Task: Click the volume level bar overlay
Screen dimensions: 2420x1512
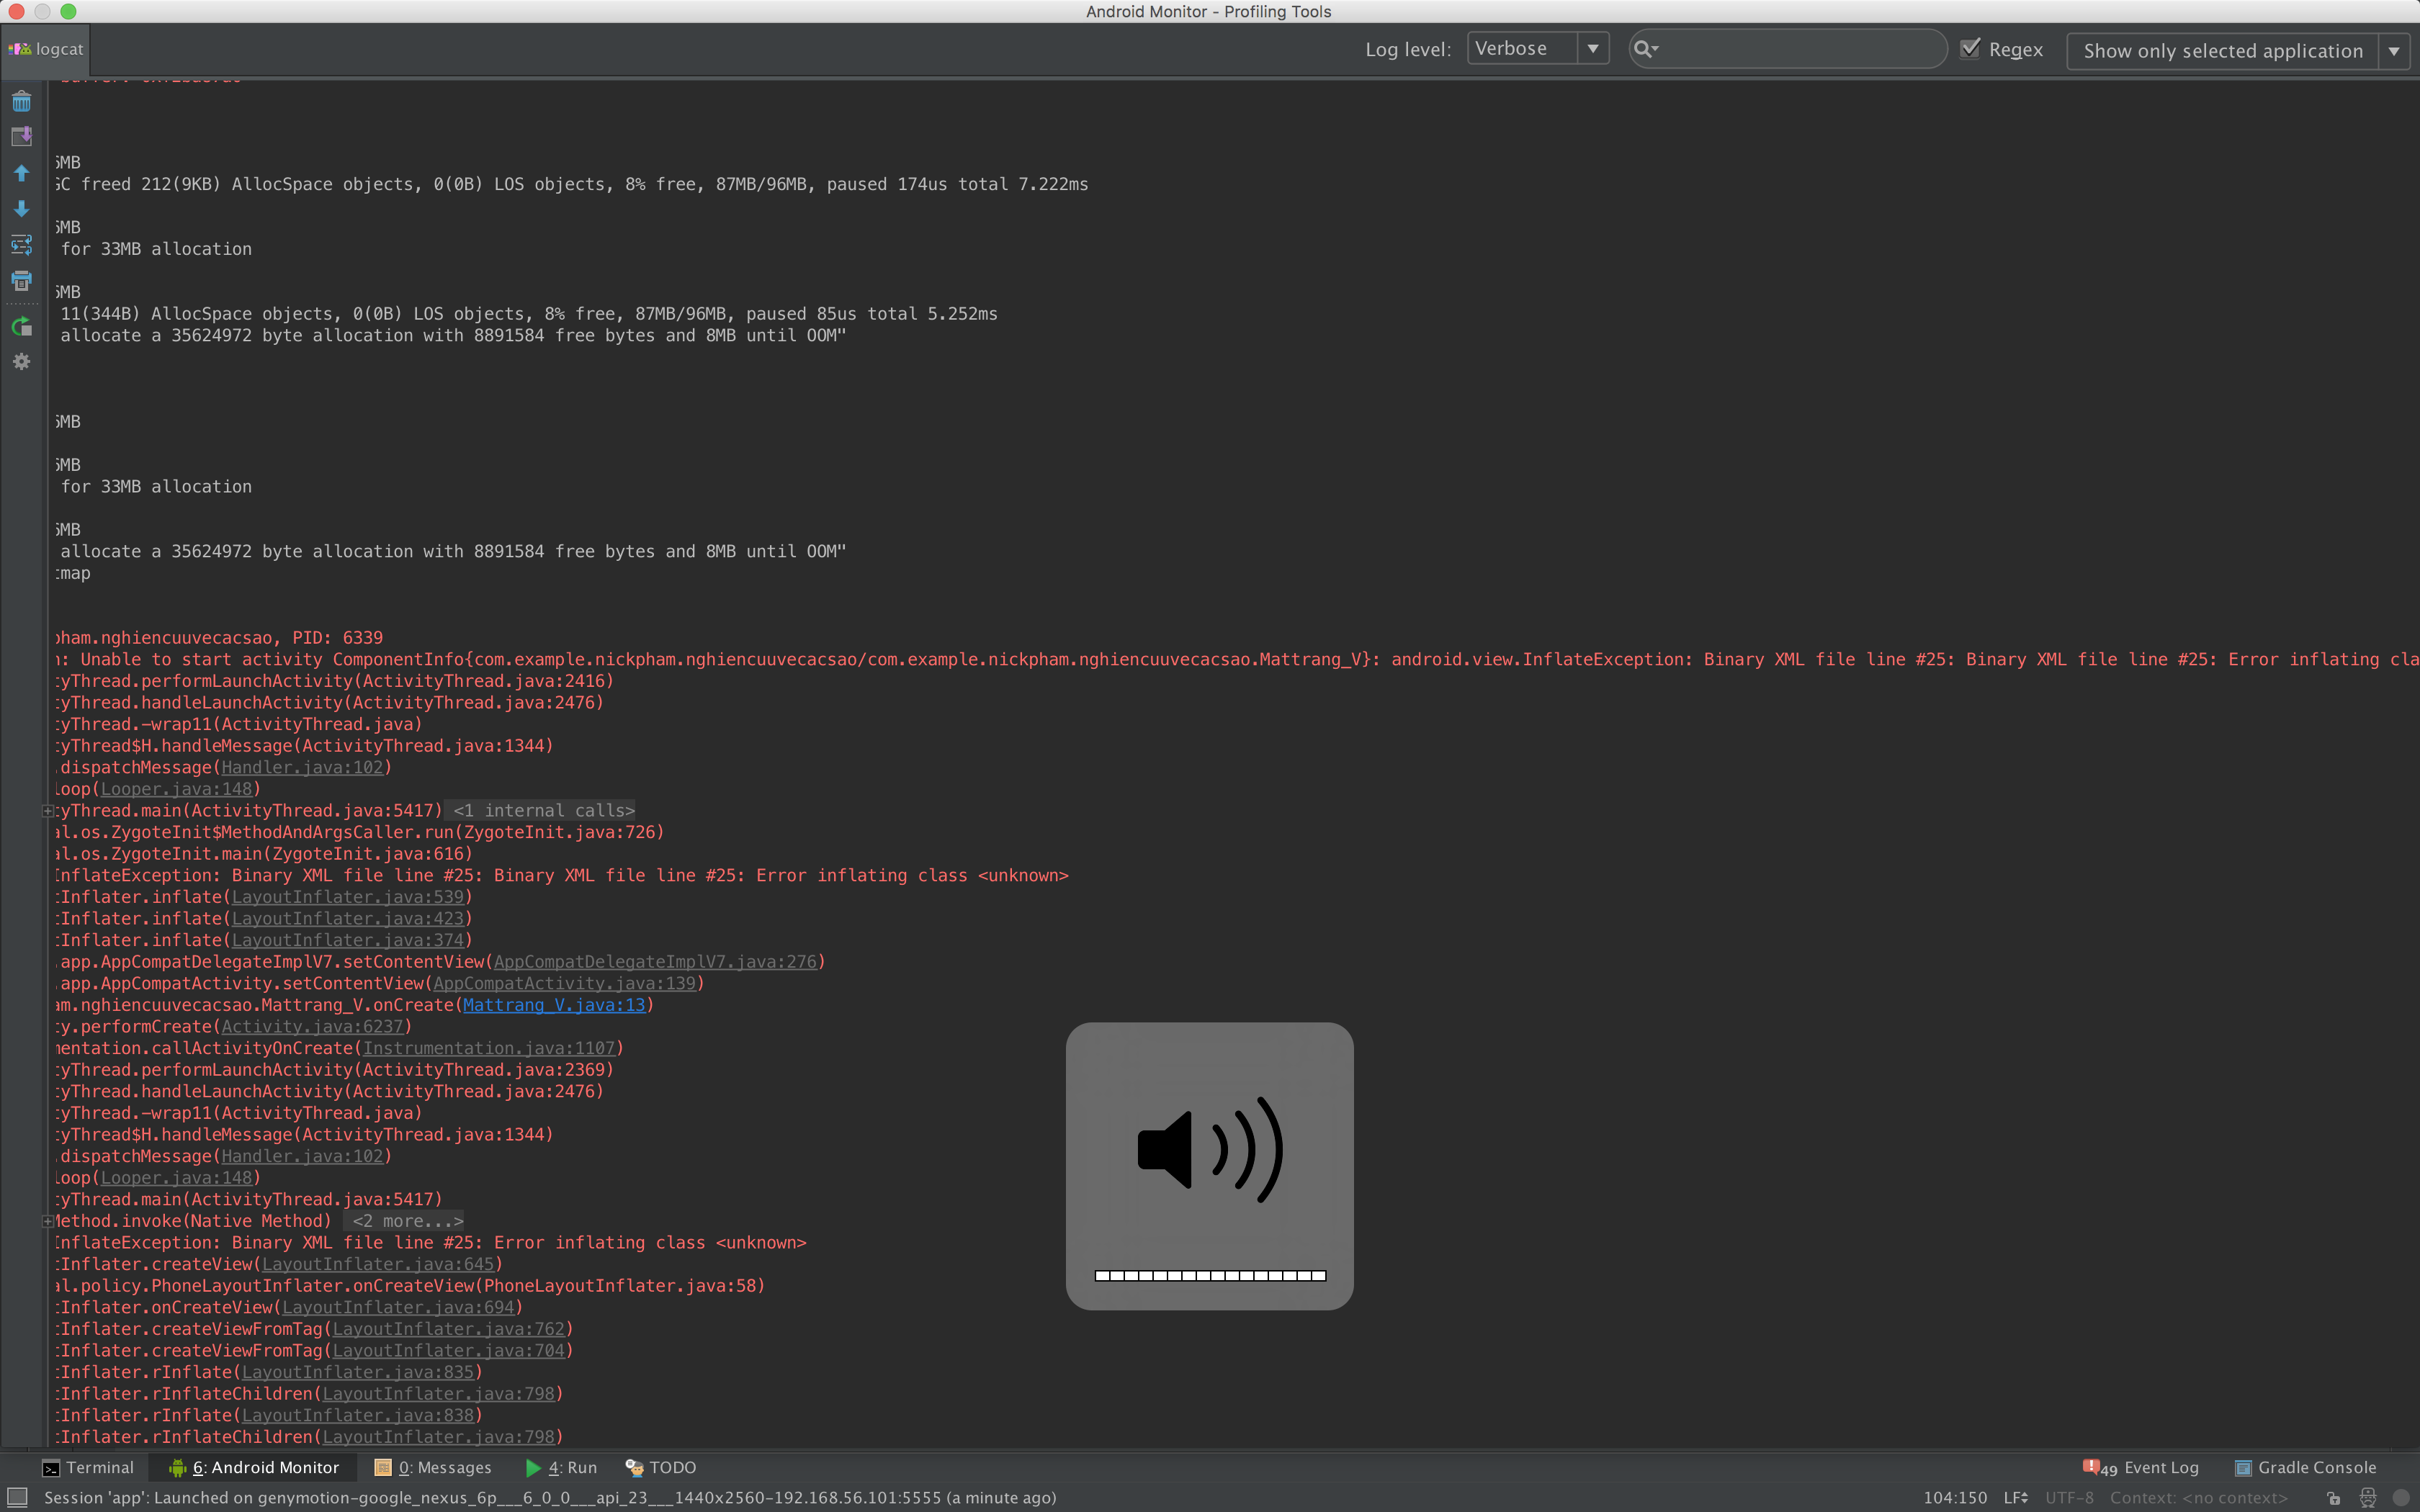Action: [x=1209, y=1275]
